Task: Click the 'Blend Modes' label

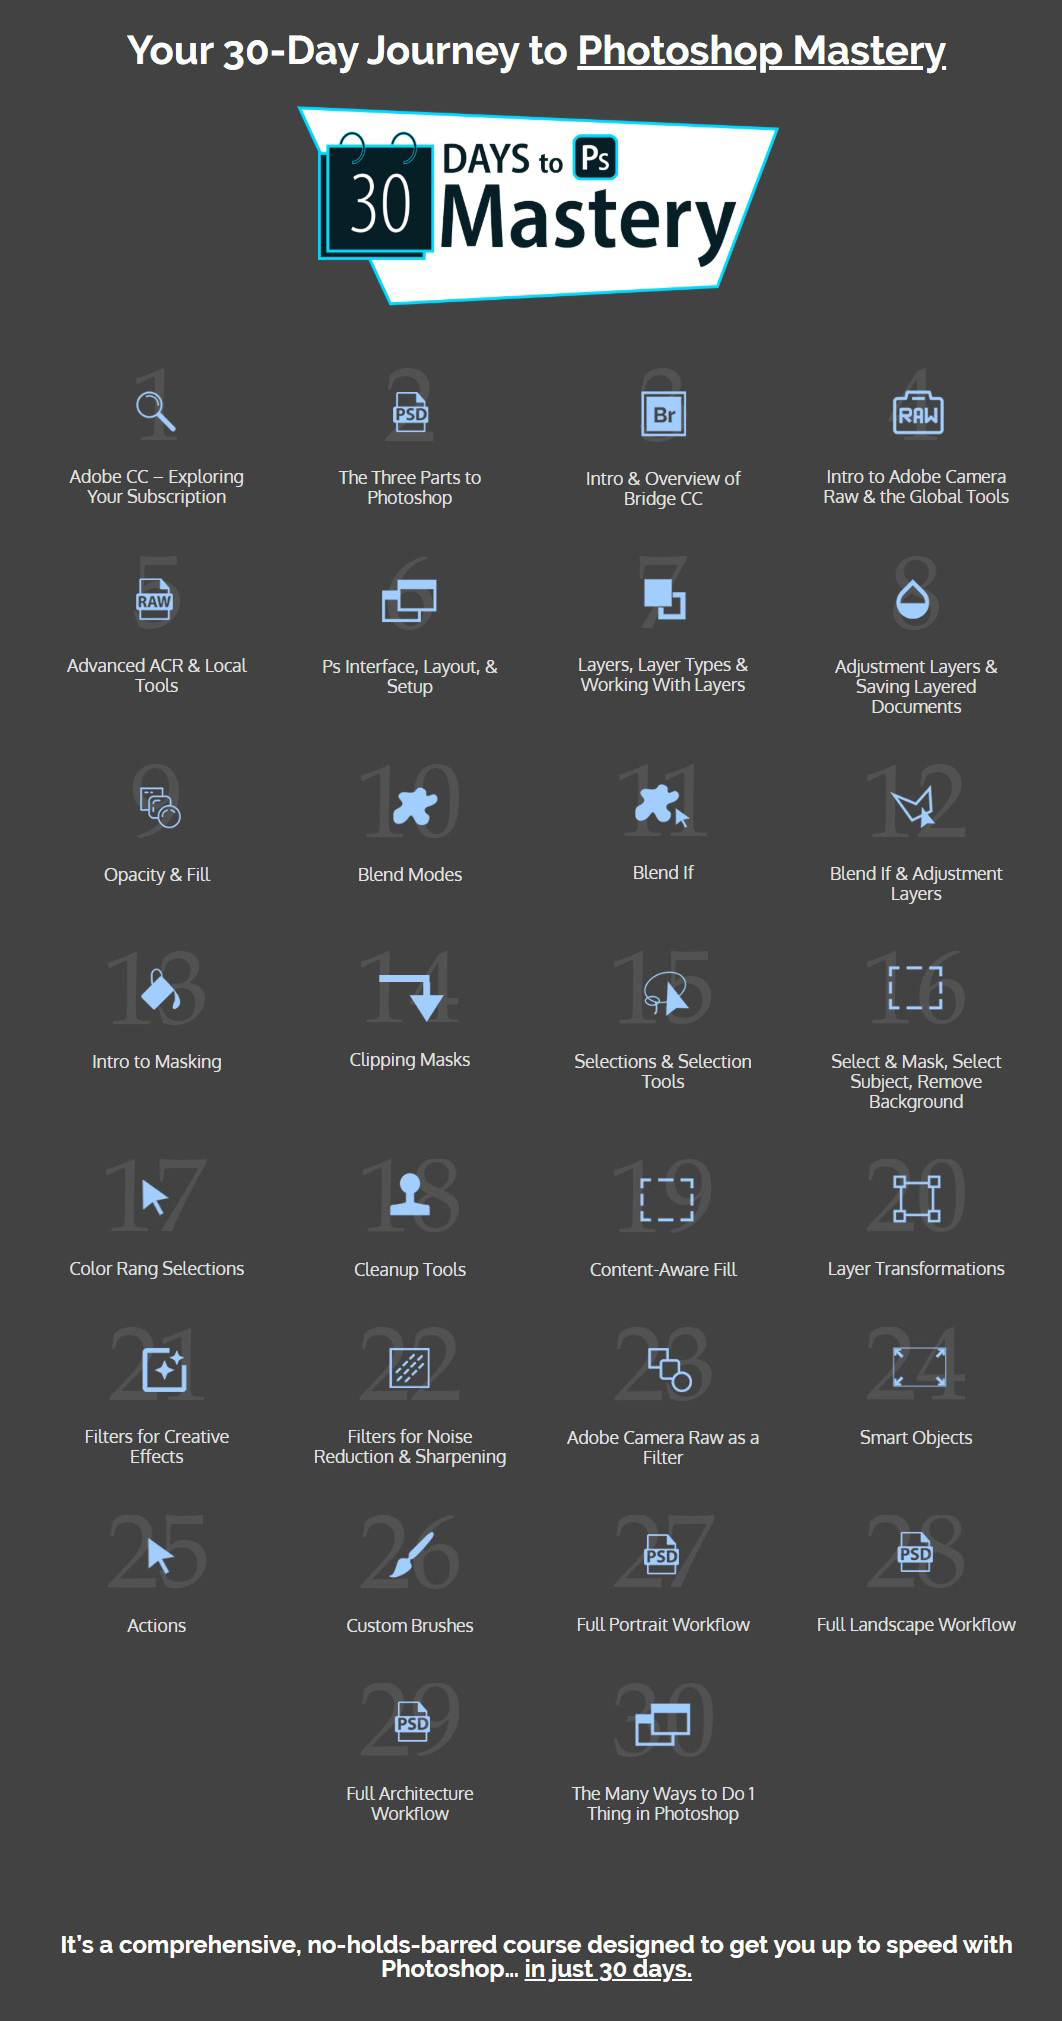Action: [410, 875]
